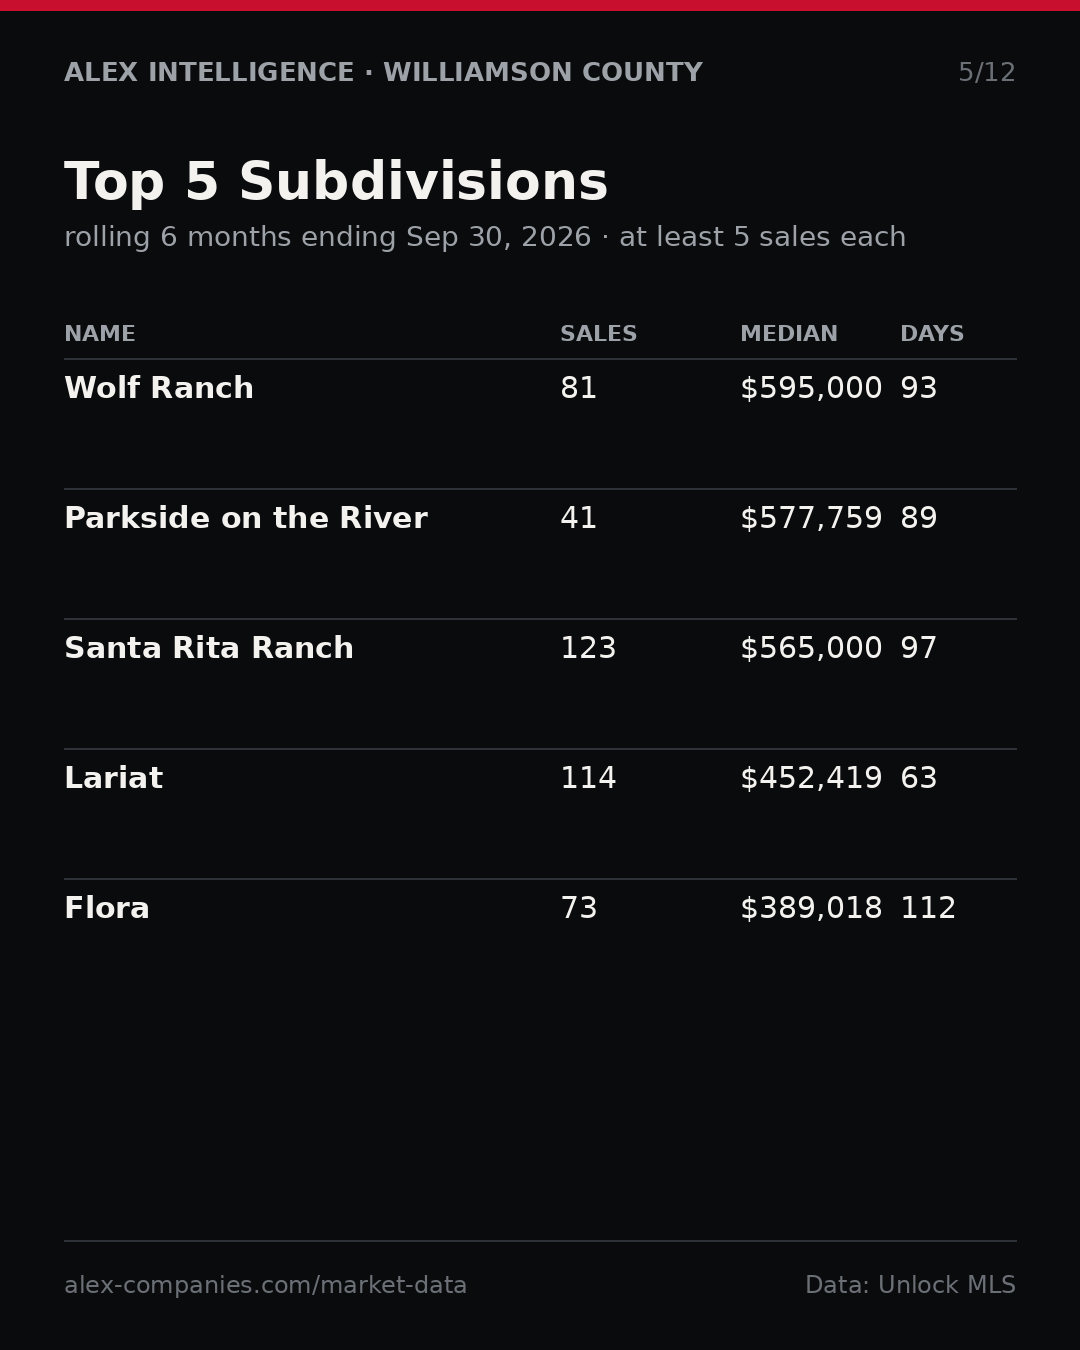
Task: Click the 5/12 page indicator
Action: (987, 73)
